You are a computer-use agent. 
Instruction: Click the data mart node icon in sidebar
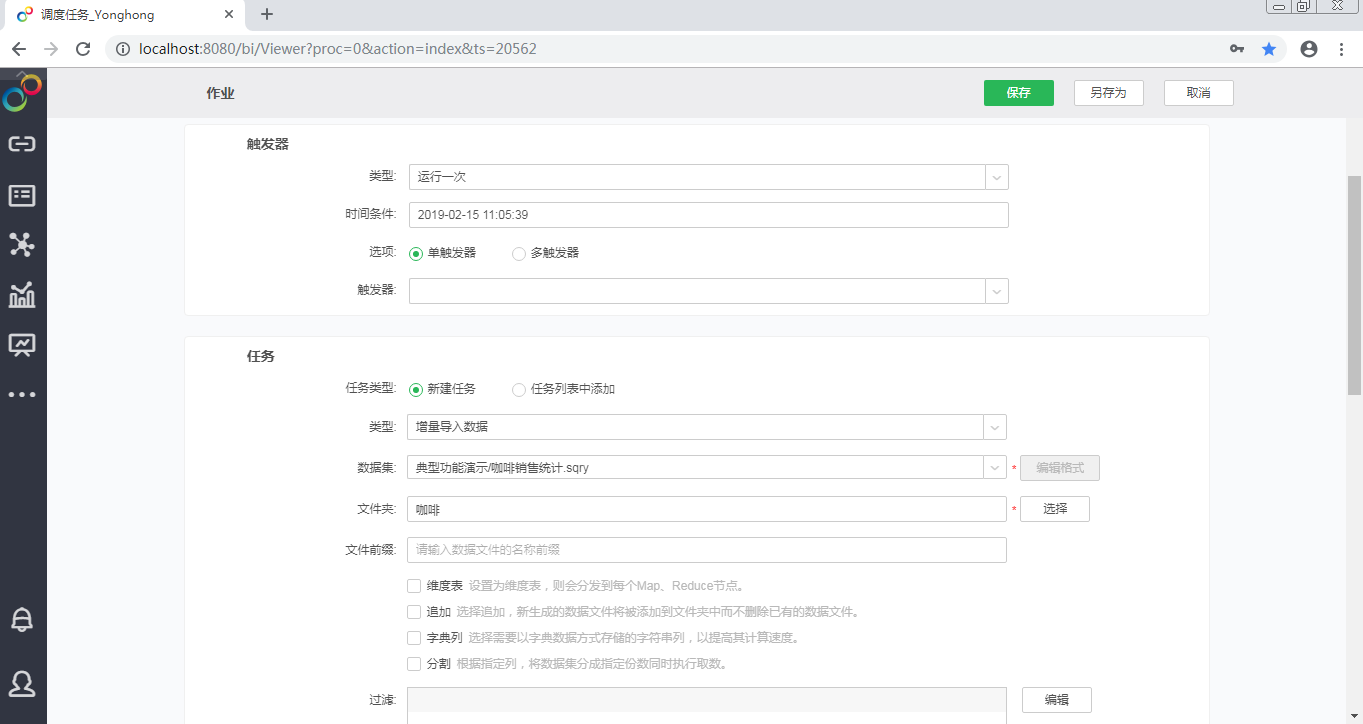(22, 244)
